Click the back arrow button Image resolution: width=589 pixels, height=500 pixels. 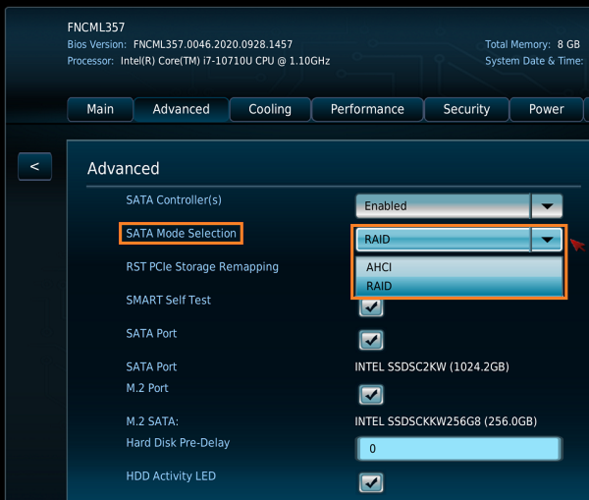(x=35, y=166)
